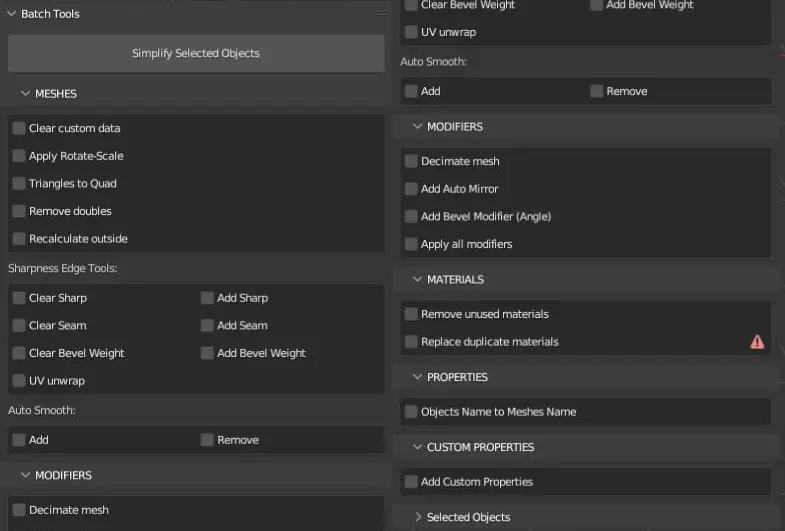Image resolution: width=785 pixels, height=531 pixels.
Task: Collapse MODIFIERS section in the right panel
Action: coord(417,127)
